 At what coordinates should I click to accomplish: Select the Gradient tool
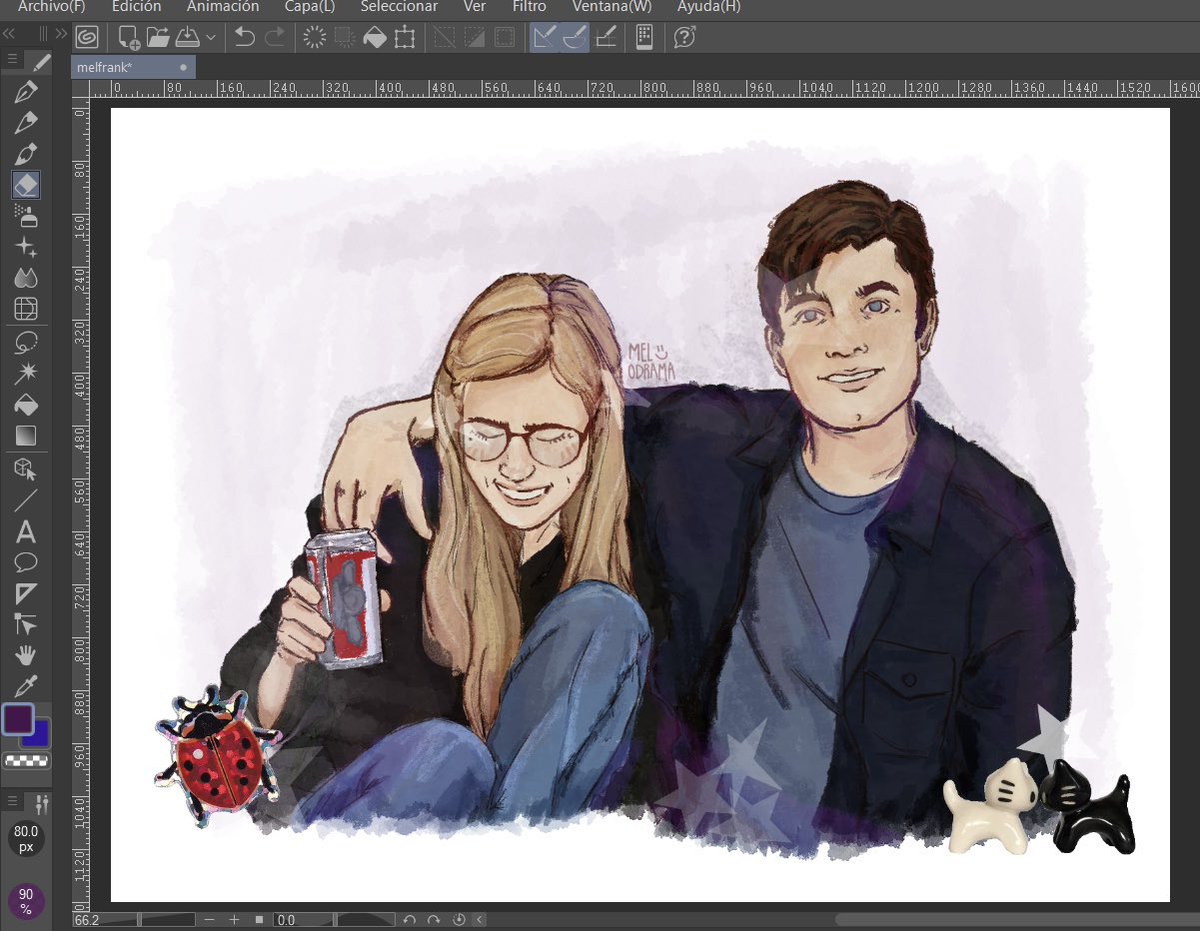pyautogui.click(x=26, y=436)
